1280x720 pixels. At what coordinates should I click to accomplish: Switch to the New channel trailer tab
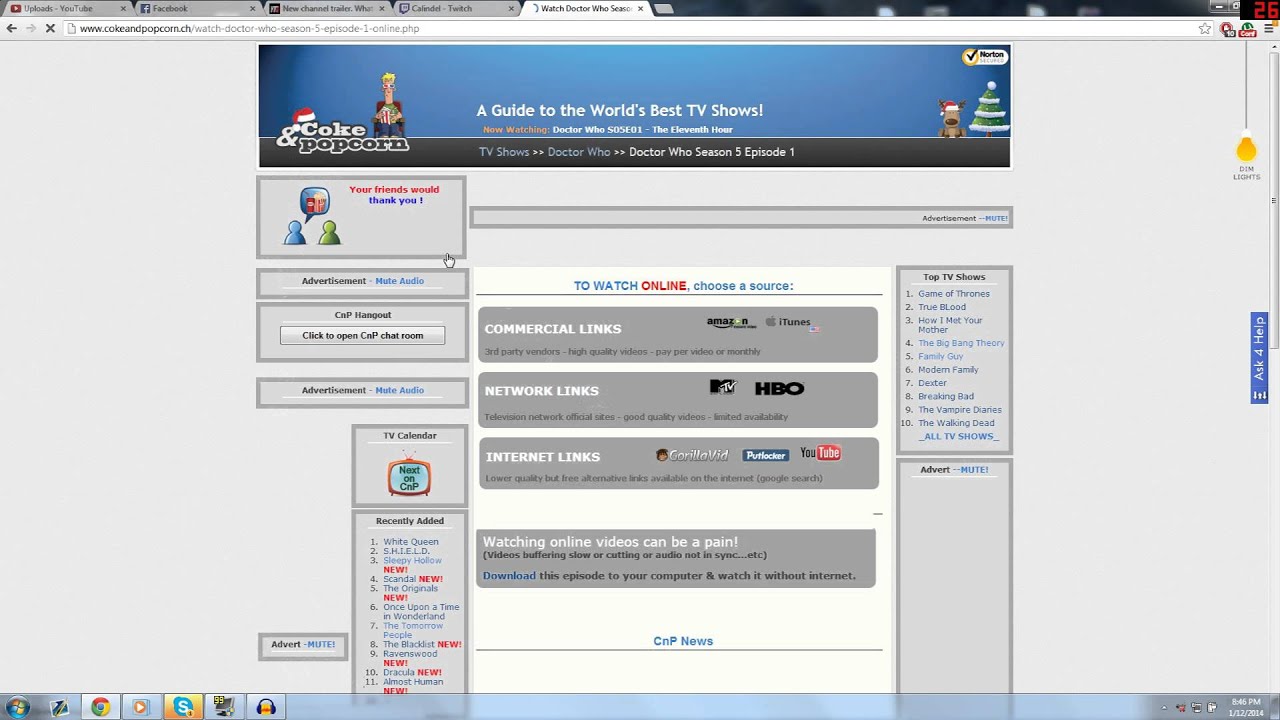pos(327,8)
